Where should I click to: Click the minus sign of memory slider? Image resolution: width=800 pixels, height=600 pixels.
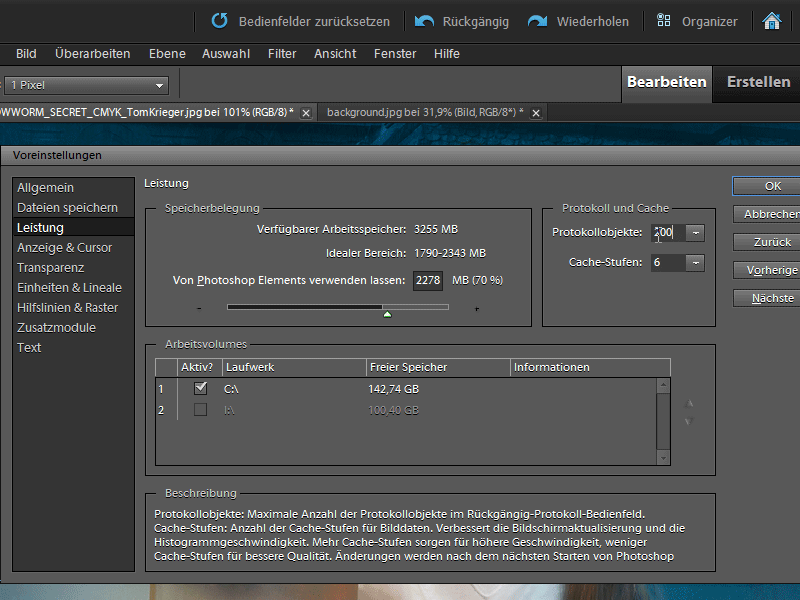[x=199, y=309]
